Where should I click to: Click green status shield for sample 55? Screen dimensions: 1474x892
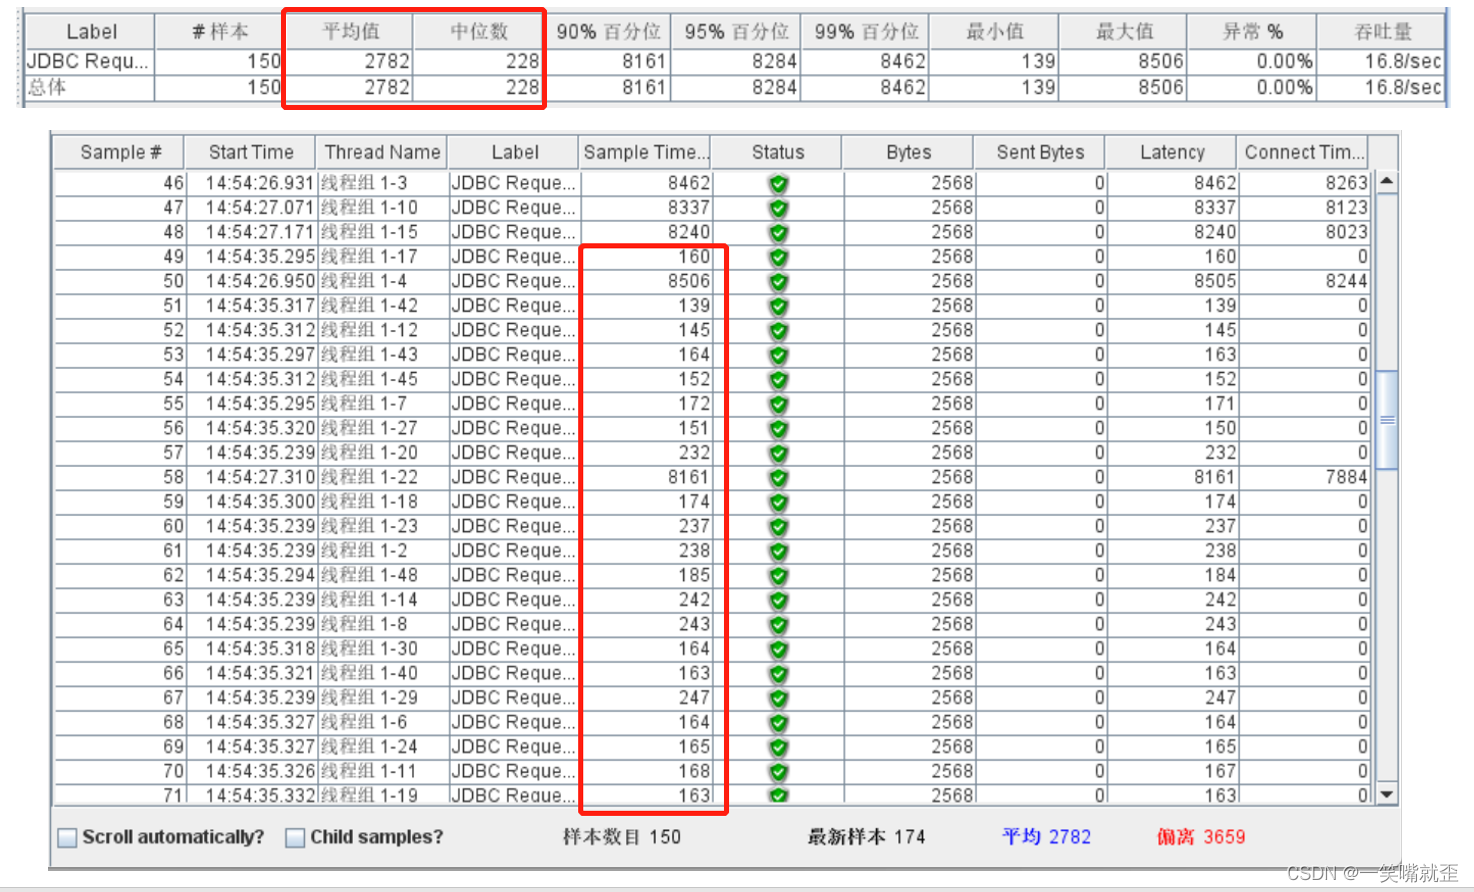779,404
